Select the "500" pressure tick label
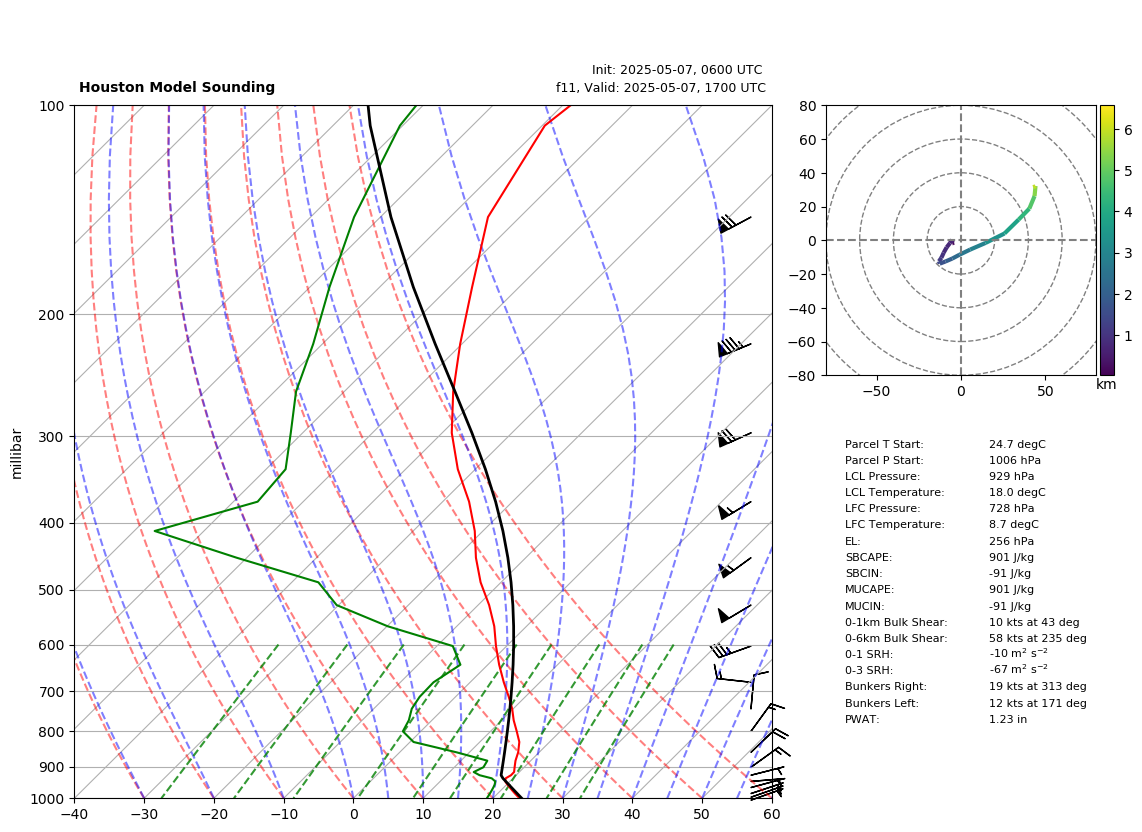 click(x=53, y=591)
